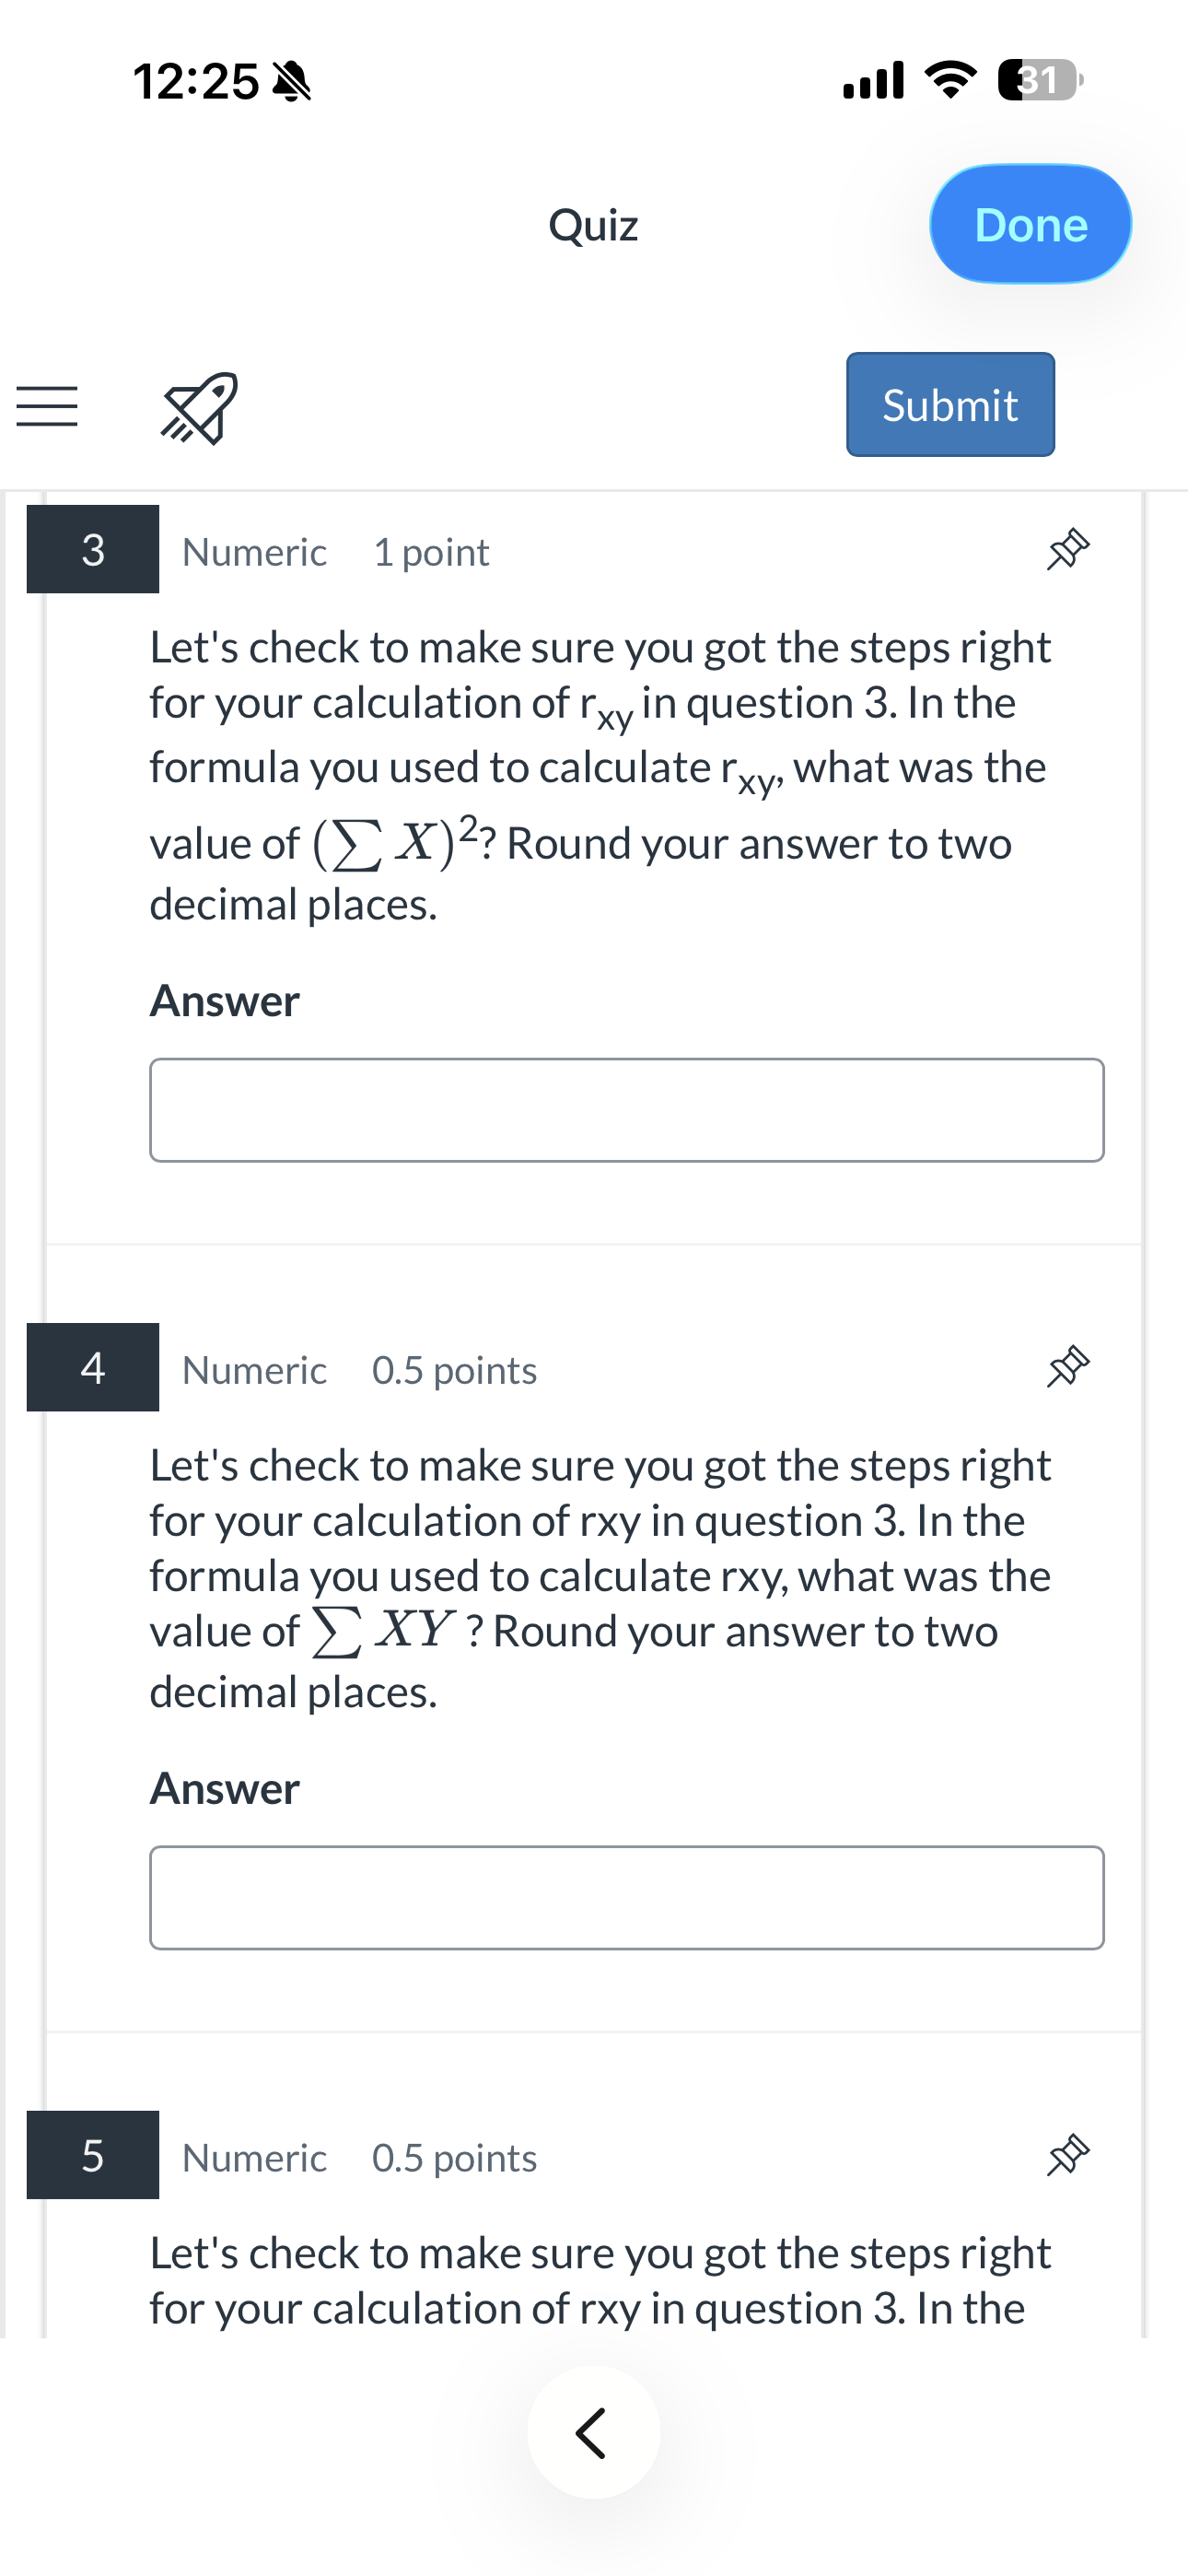This screenshot has height=2576, width=1188.
Task: Tap the back chevron at the bottom
Action: click(593, 2433)
